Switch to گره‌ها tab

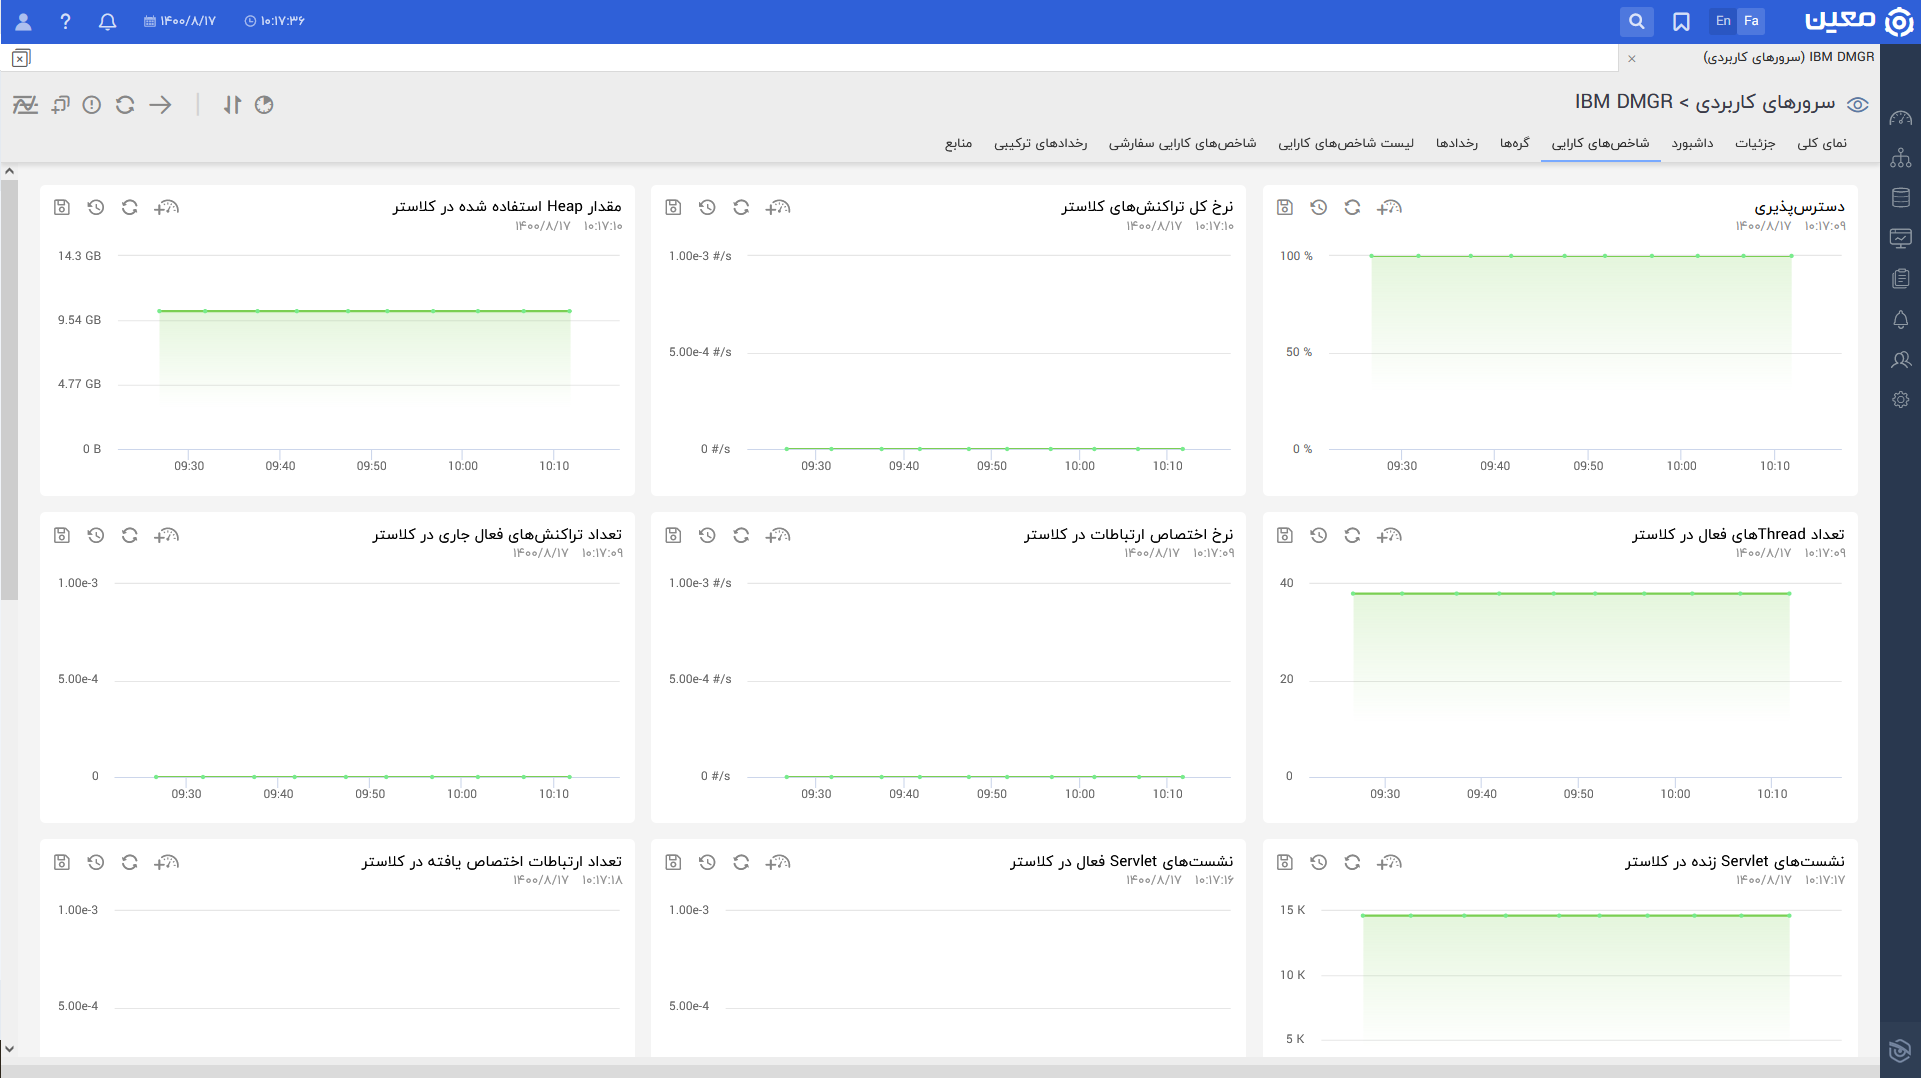click(1515, 144)
